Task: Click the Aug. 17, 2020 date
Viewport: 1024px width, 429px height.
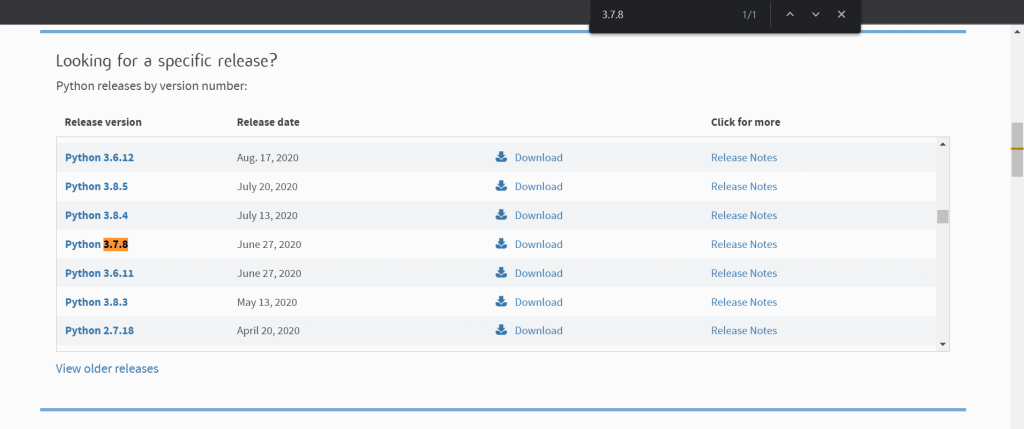Action: click(x=268, y=157)
